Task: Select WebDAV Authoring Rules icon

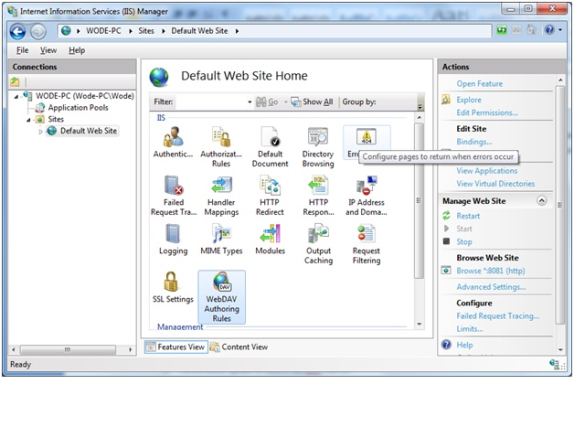Action: 221,297
